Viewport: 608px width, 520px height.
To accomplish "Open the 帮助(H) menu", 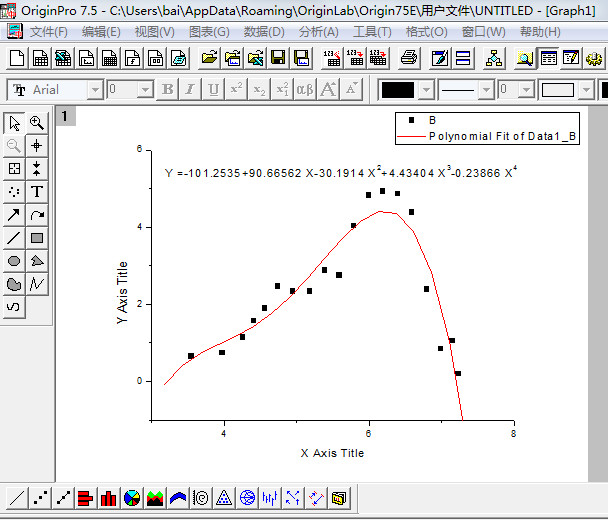I will tap(541, 32).
